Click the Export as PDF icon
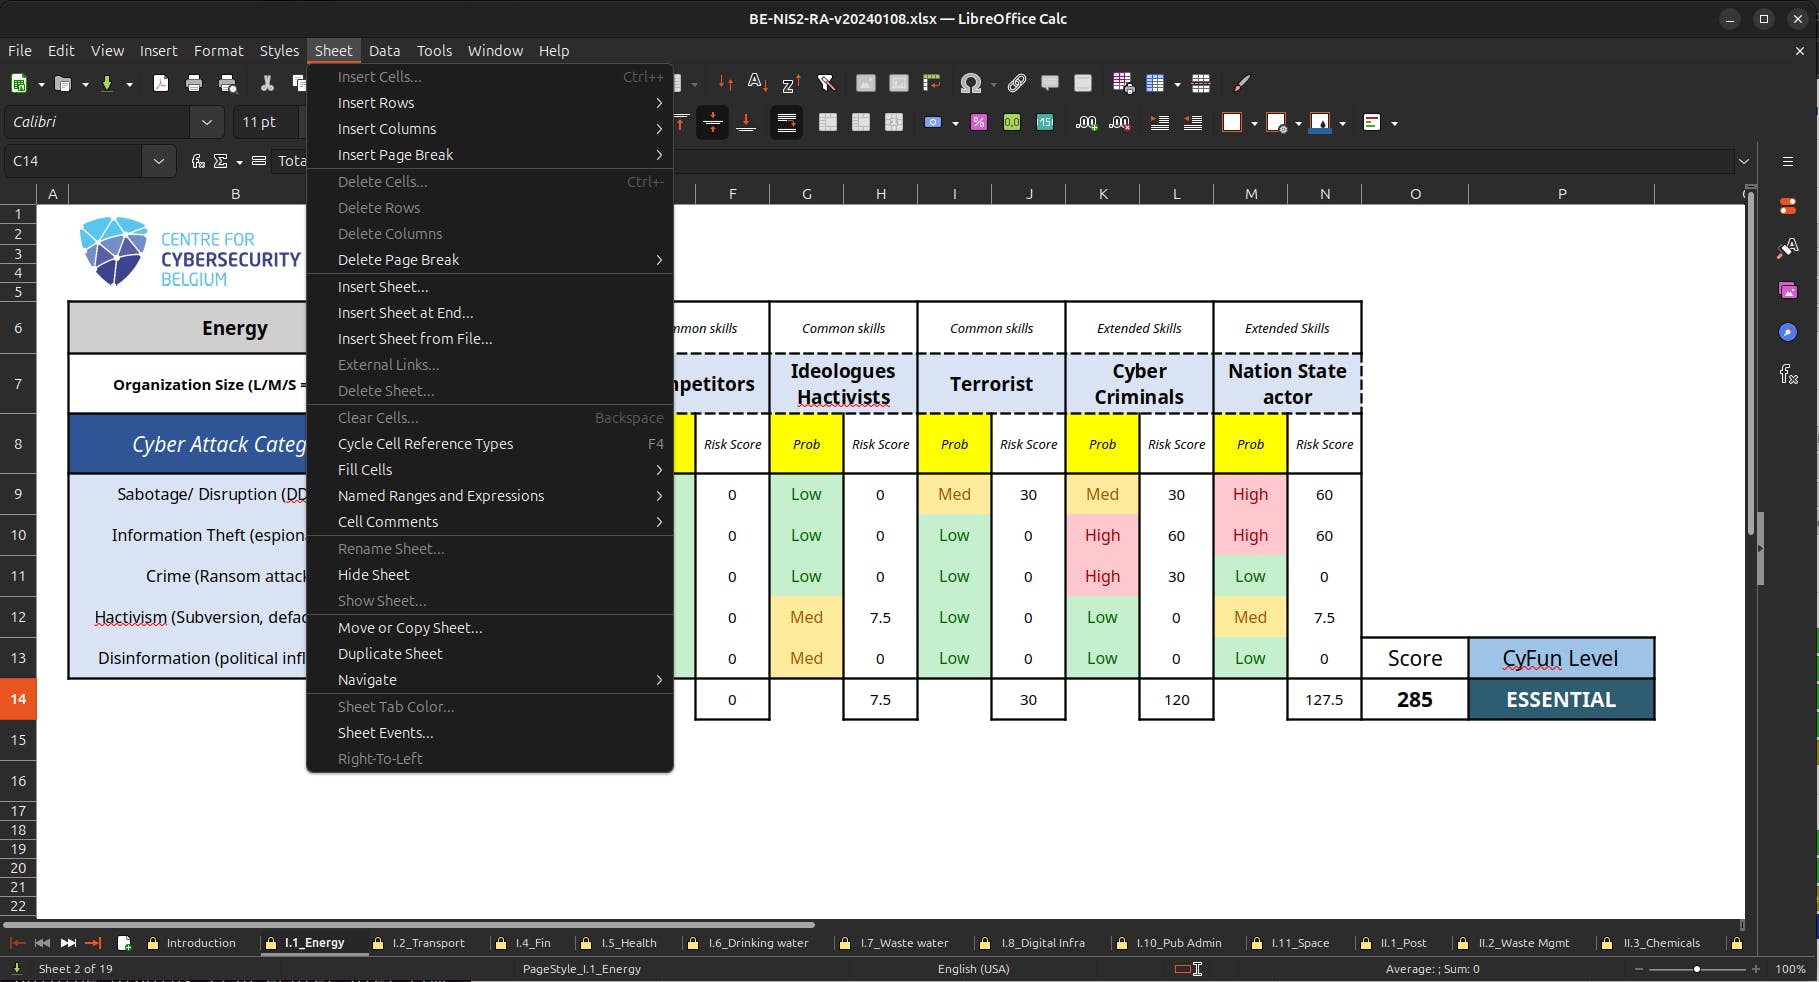The width and height of the screenshot is (1819, 982). coord(160,84)
